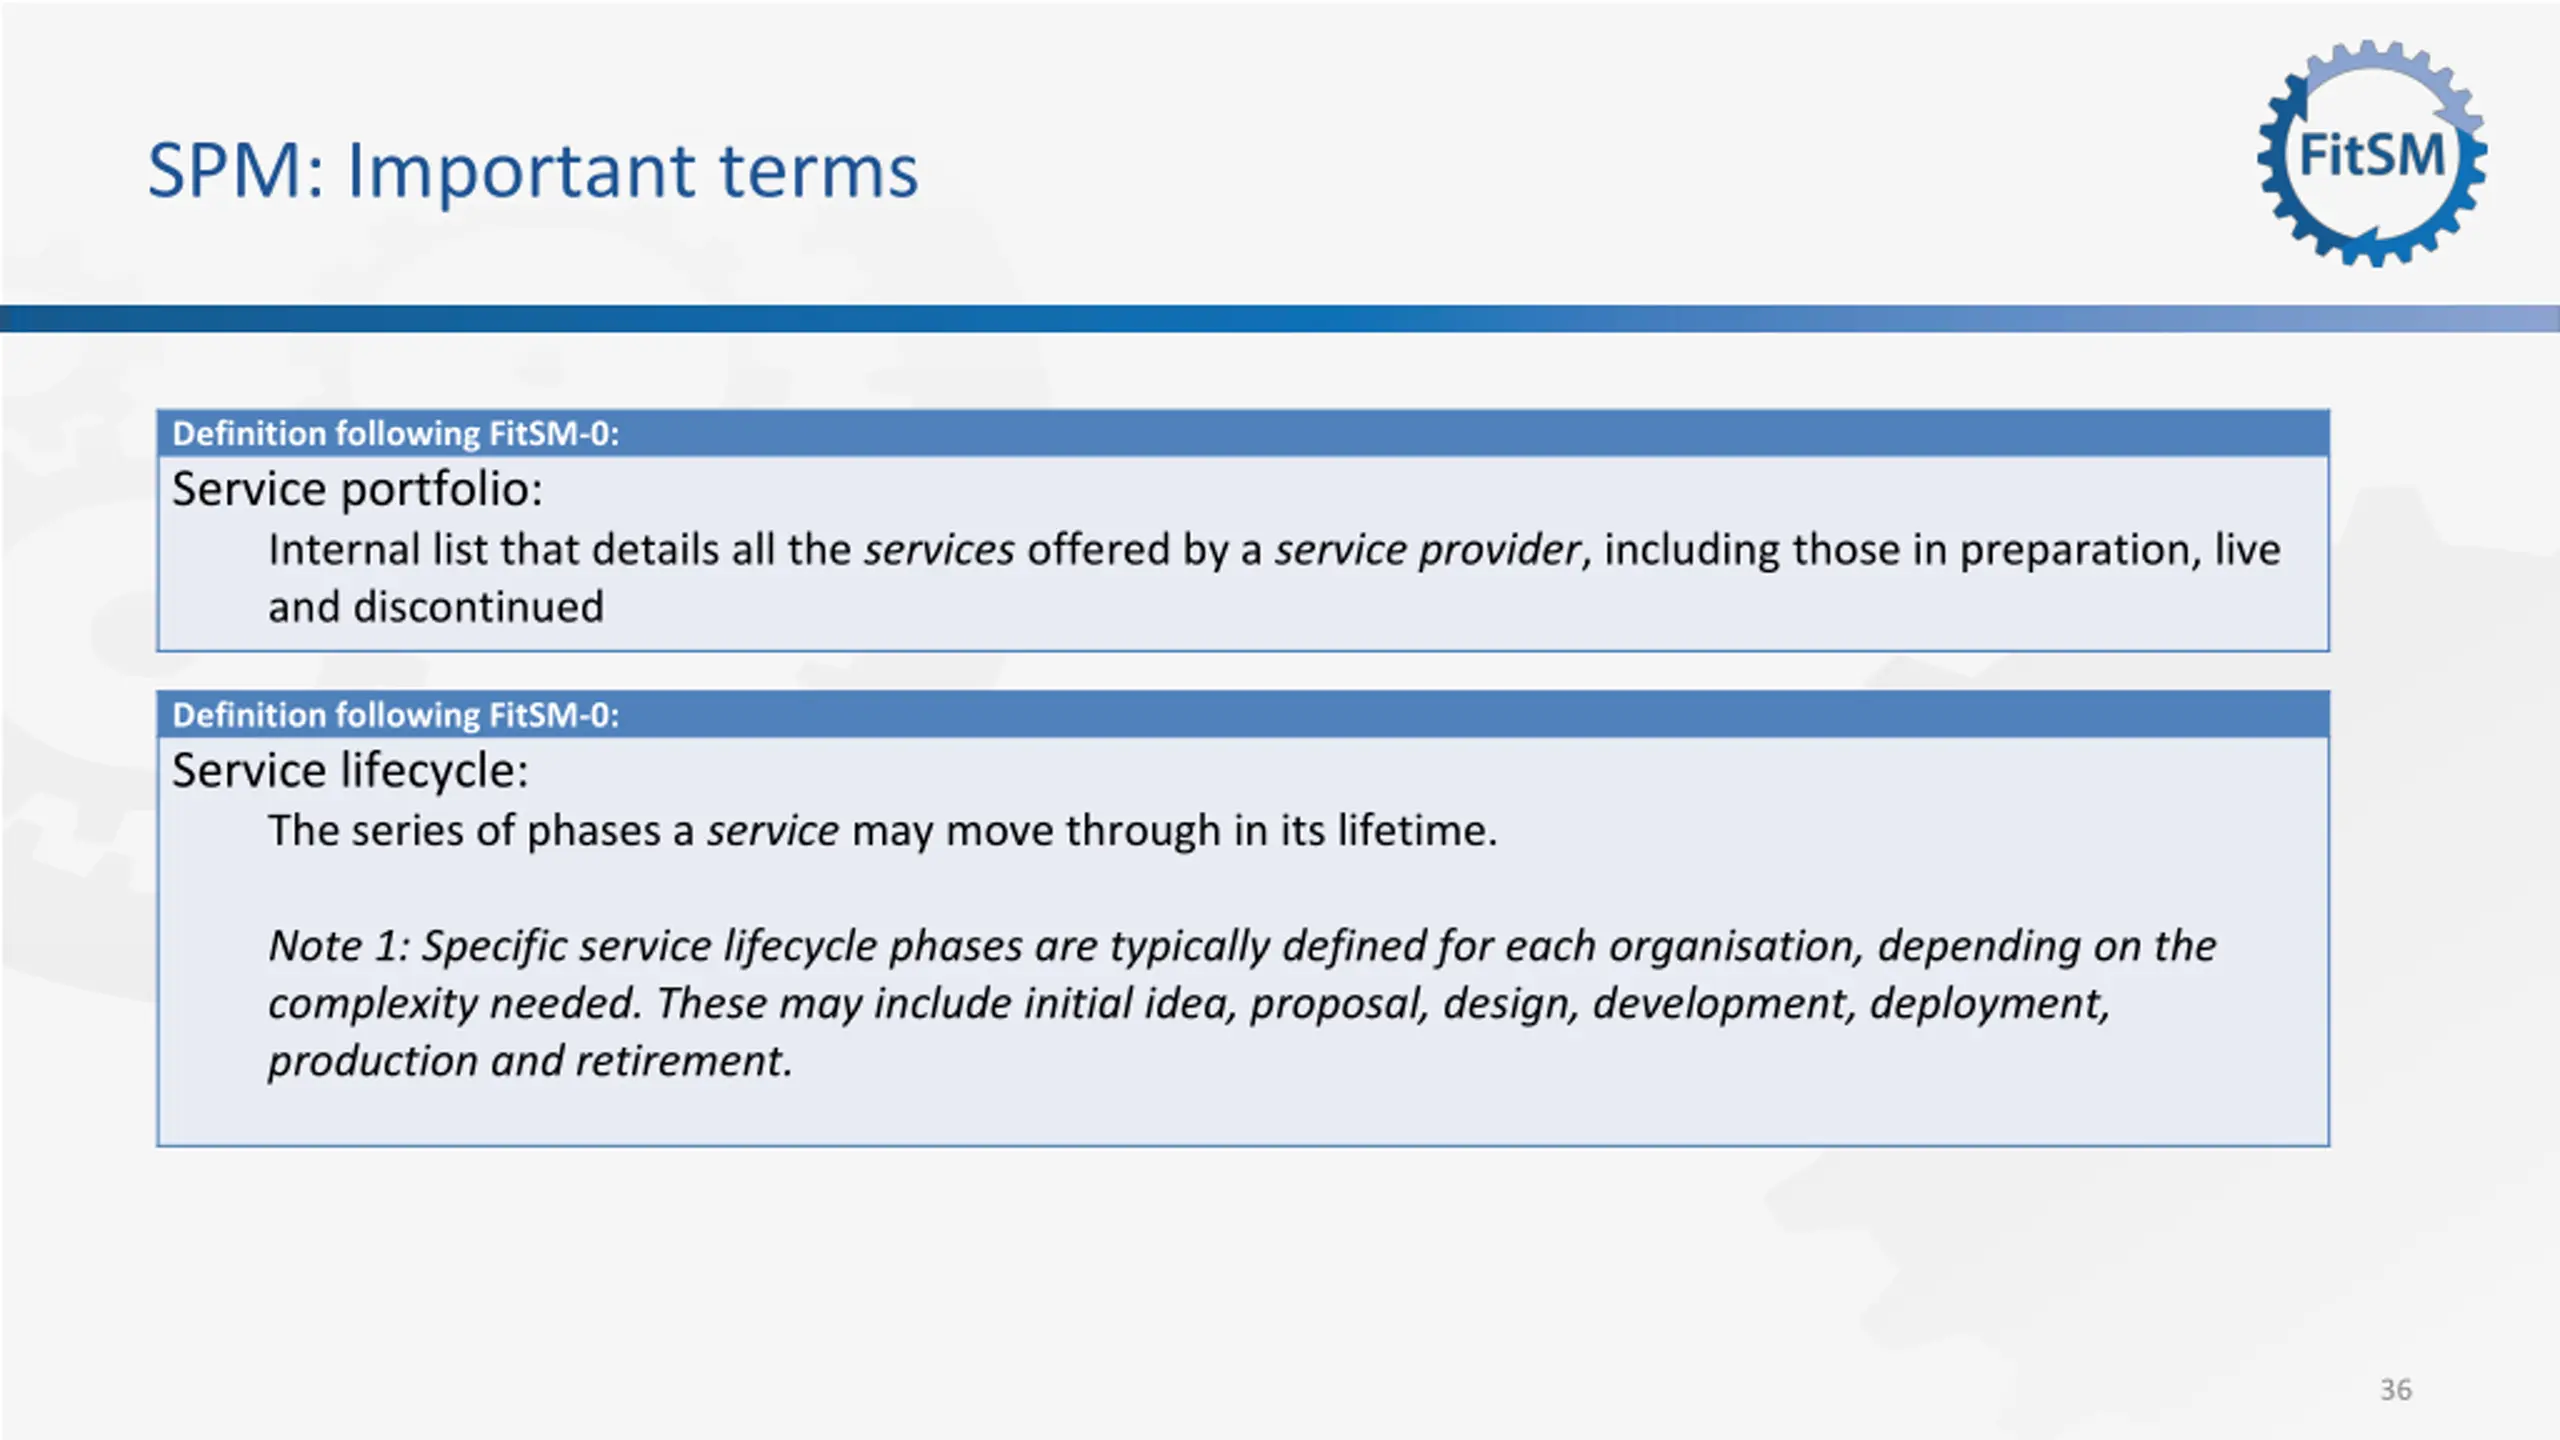Click the FitSM gear logo
This screenshot has height=1440, width=2560.
pyautogui.click(x=2371, y=155)
